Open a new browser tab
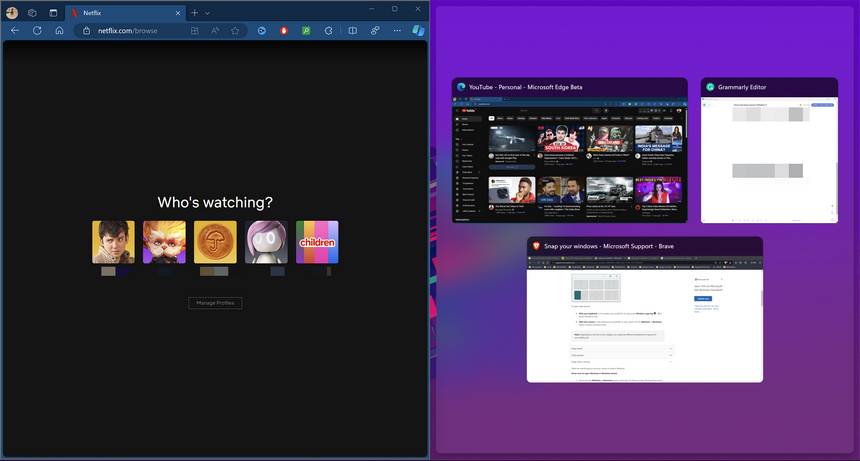Viewport: 860px width, 461px height. pyautogui.click(x=194, y=13)
